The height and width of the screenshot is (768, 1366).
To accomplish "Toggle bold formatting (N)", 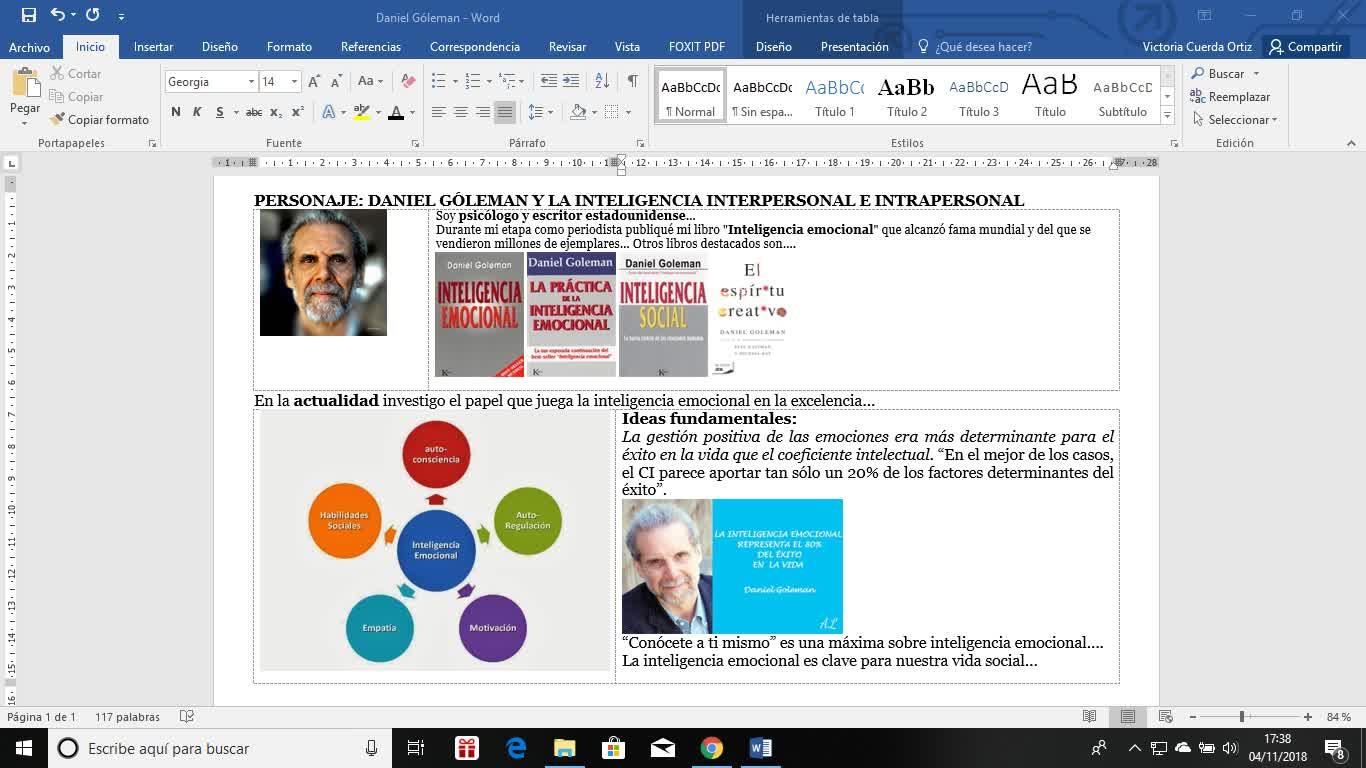I will (176, 112).
